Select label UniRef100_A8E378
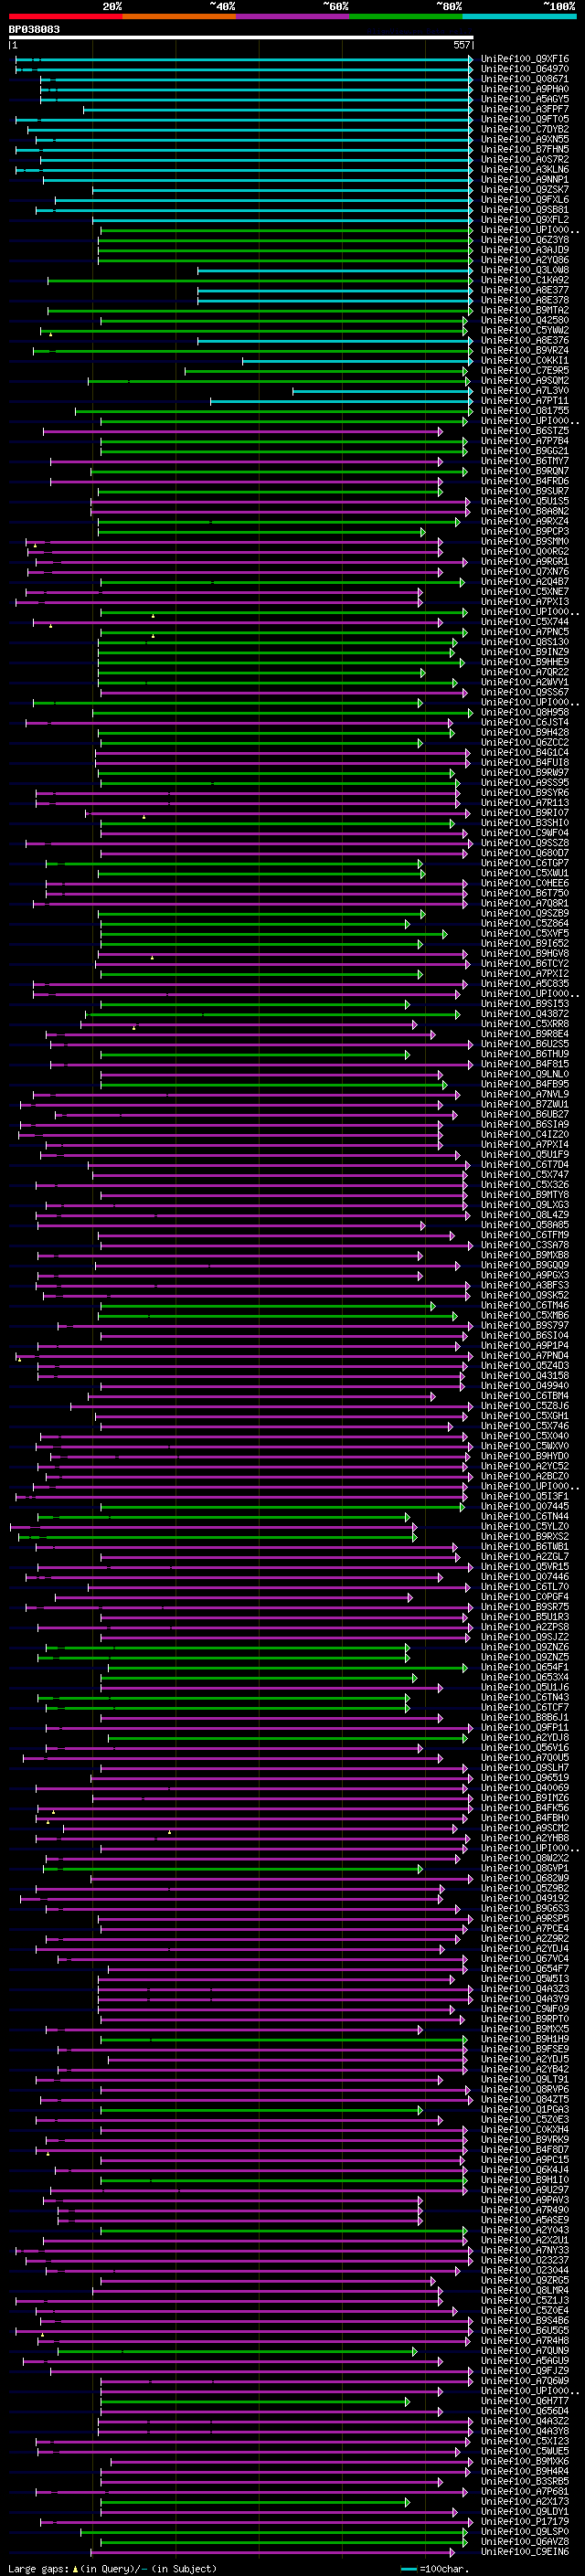585x2576 pixels. click(x=525, y=300)
